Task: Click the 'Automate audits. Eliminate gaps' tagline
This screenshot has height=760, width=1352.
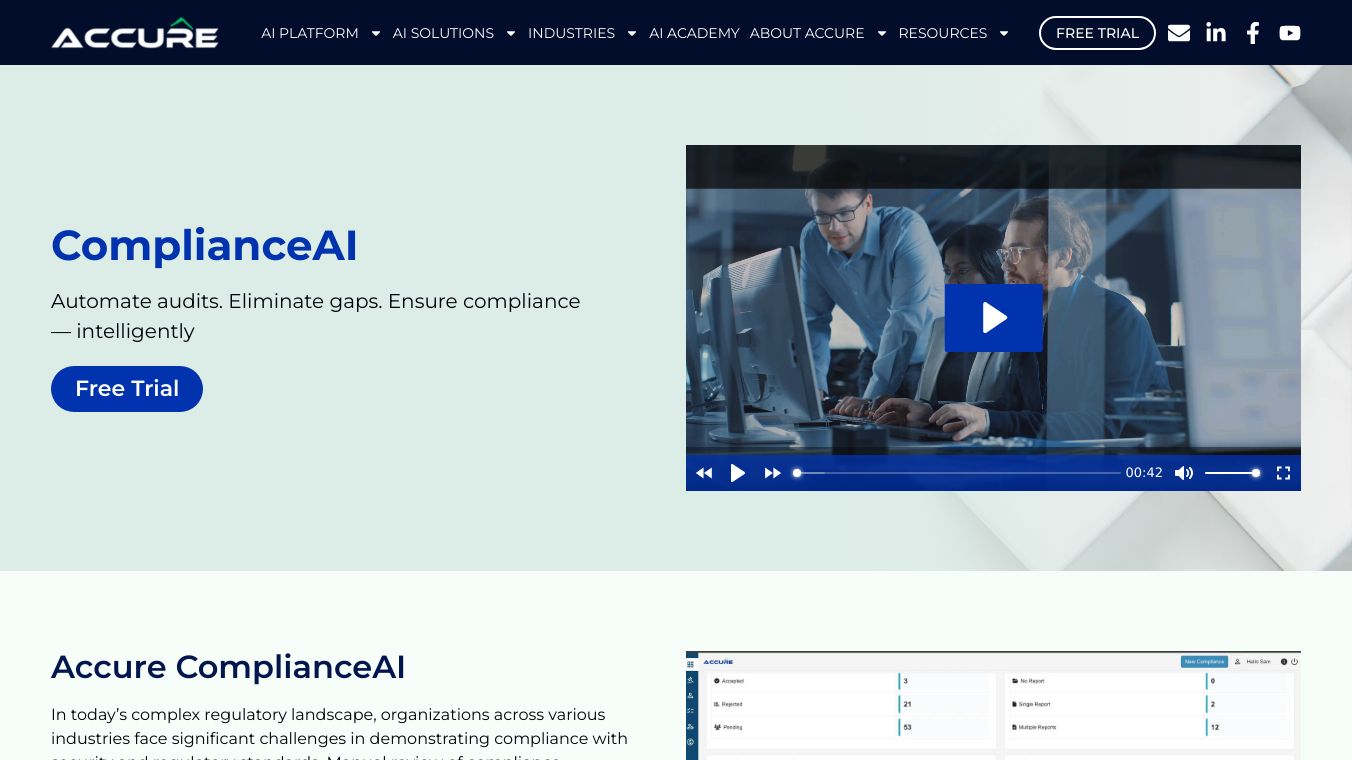Action: tap(316, 316)
